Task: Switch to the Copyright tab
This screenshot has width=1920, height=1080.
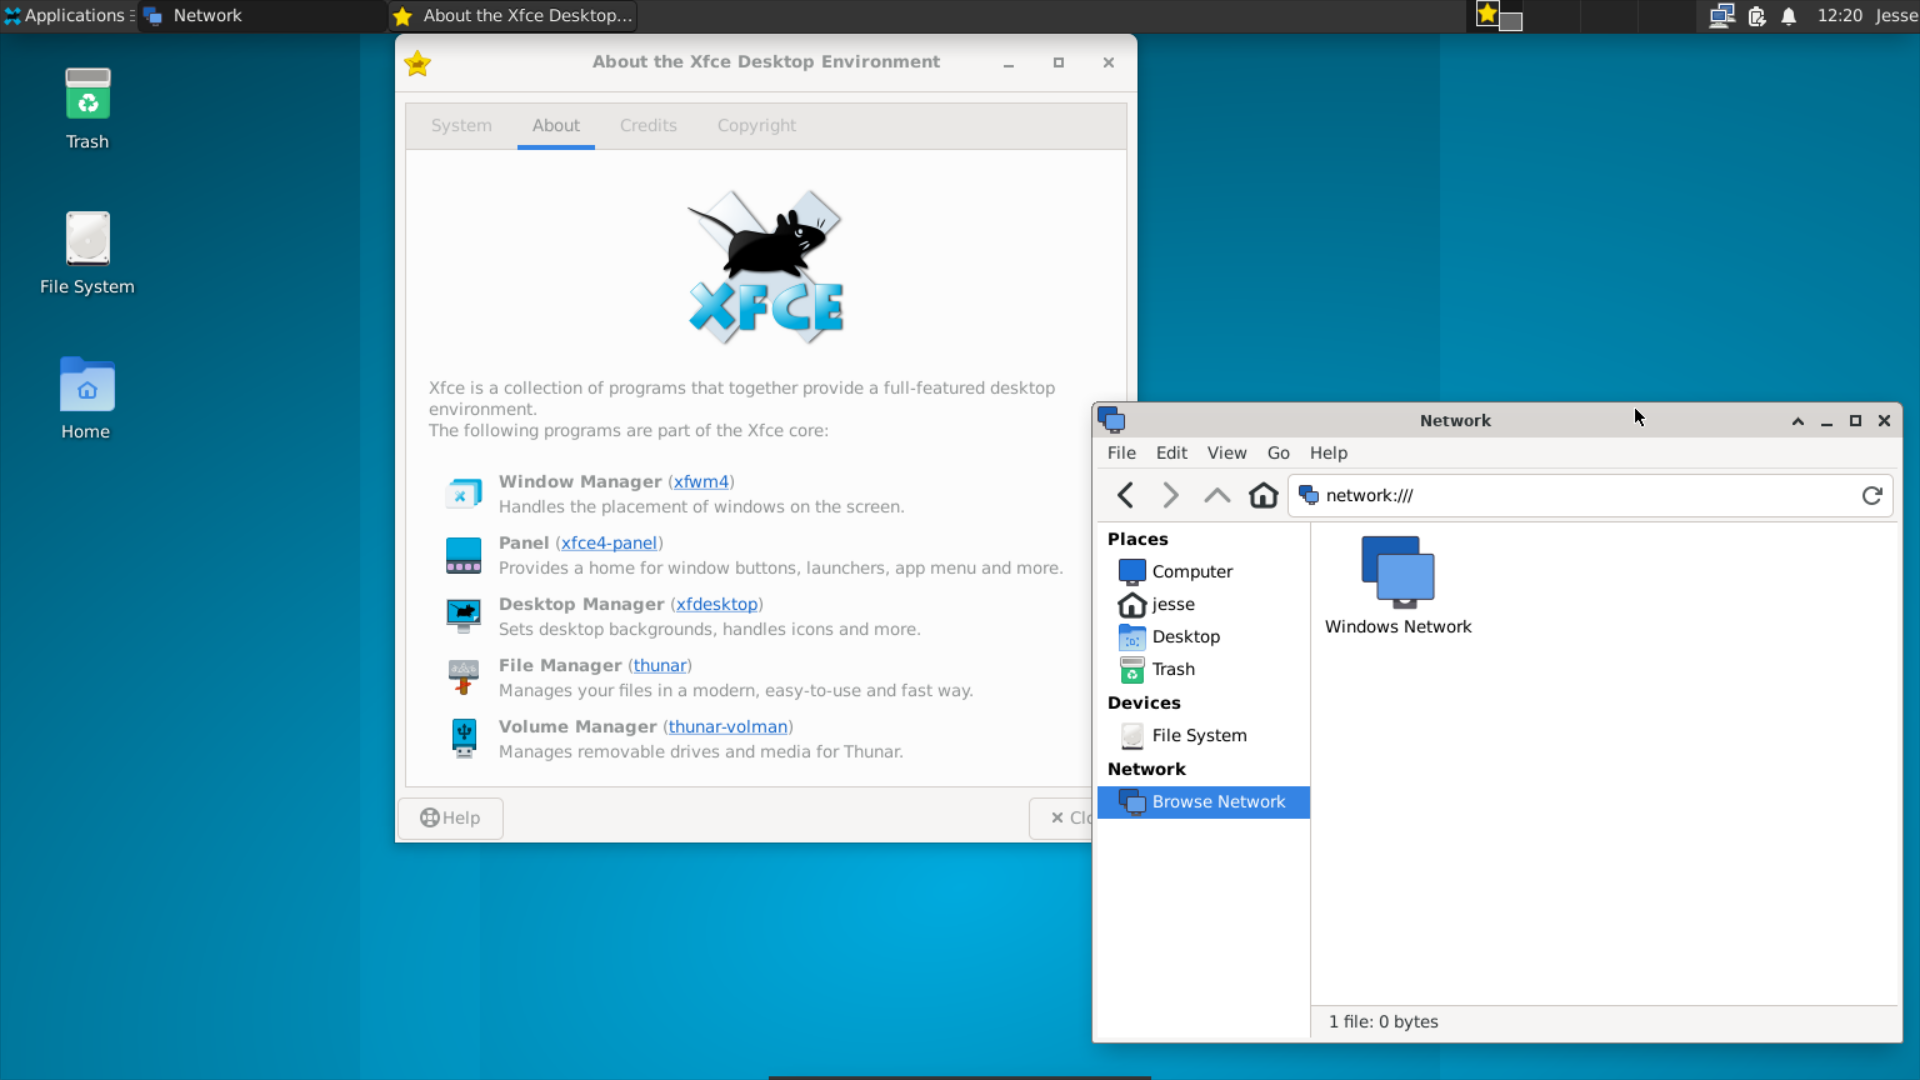Action: coord(756,126)
